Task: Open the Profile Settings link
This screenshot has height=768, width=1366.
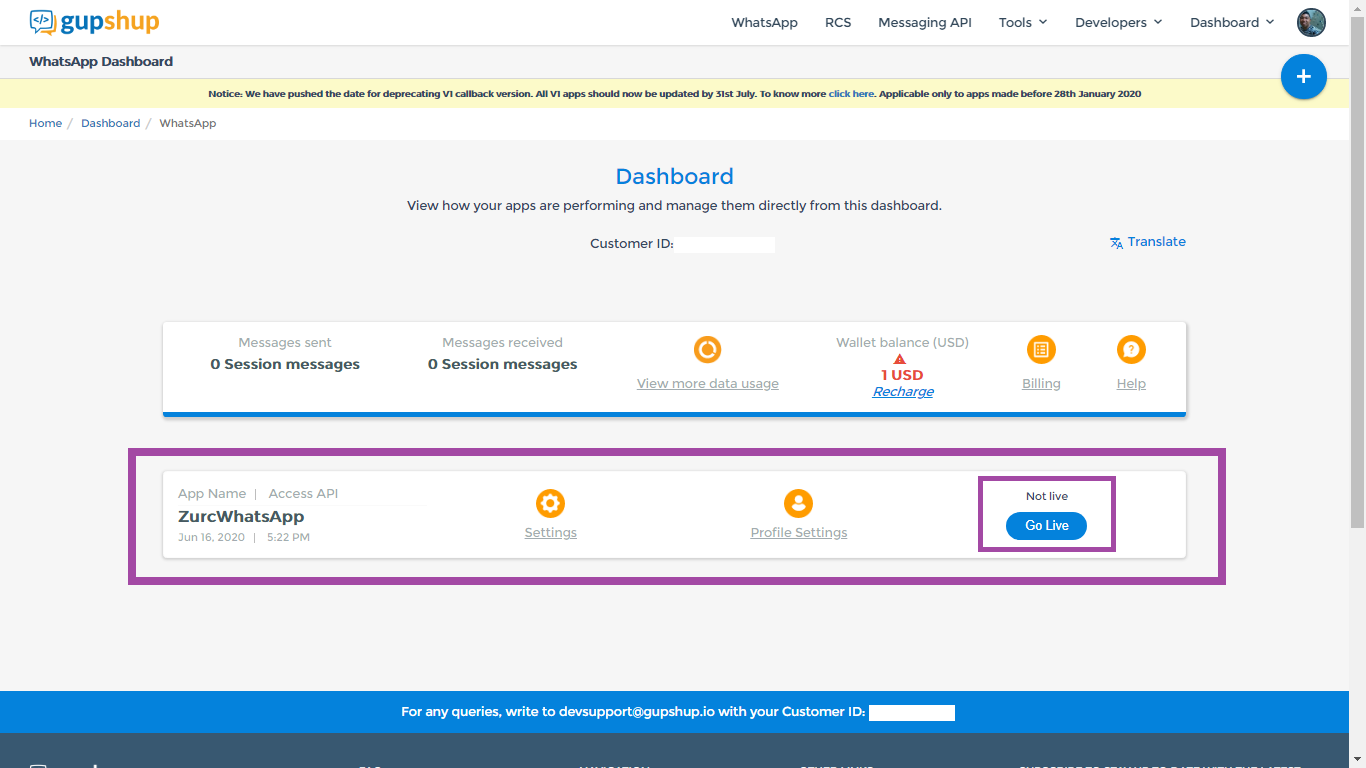Action: click(x=798, y=533)
